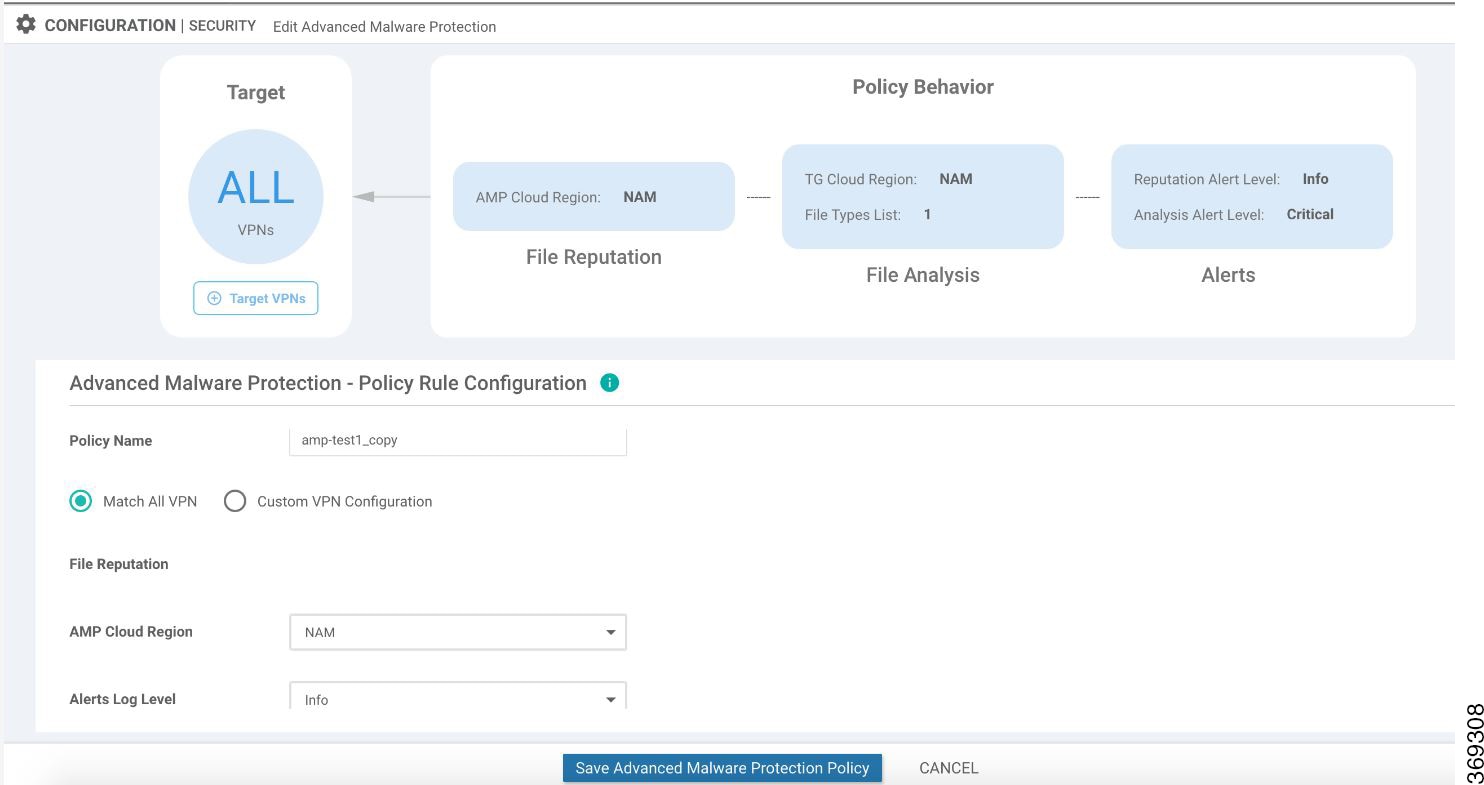Click the ALL VPNs target circle
This screenshot has height=785, width=1484.
tap(256, 197)
